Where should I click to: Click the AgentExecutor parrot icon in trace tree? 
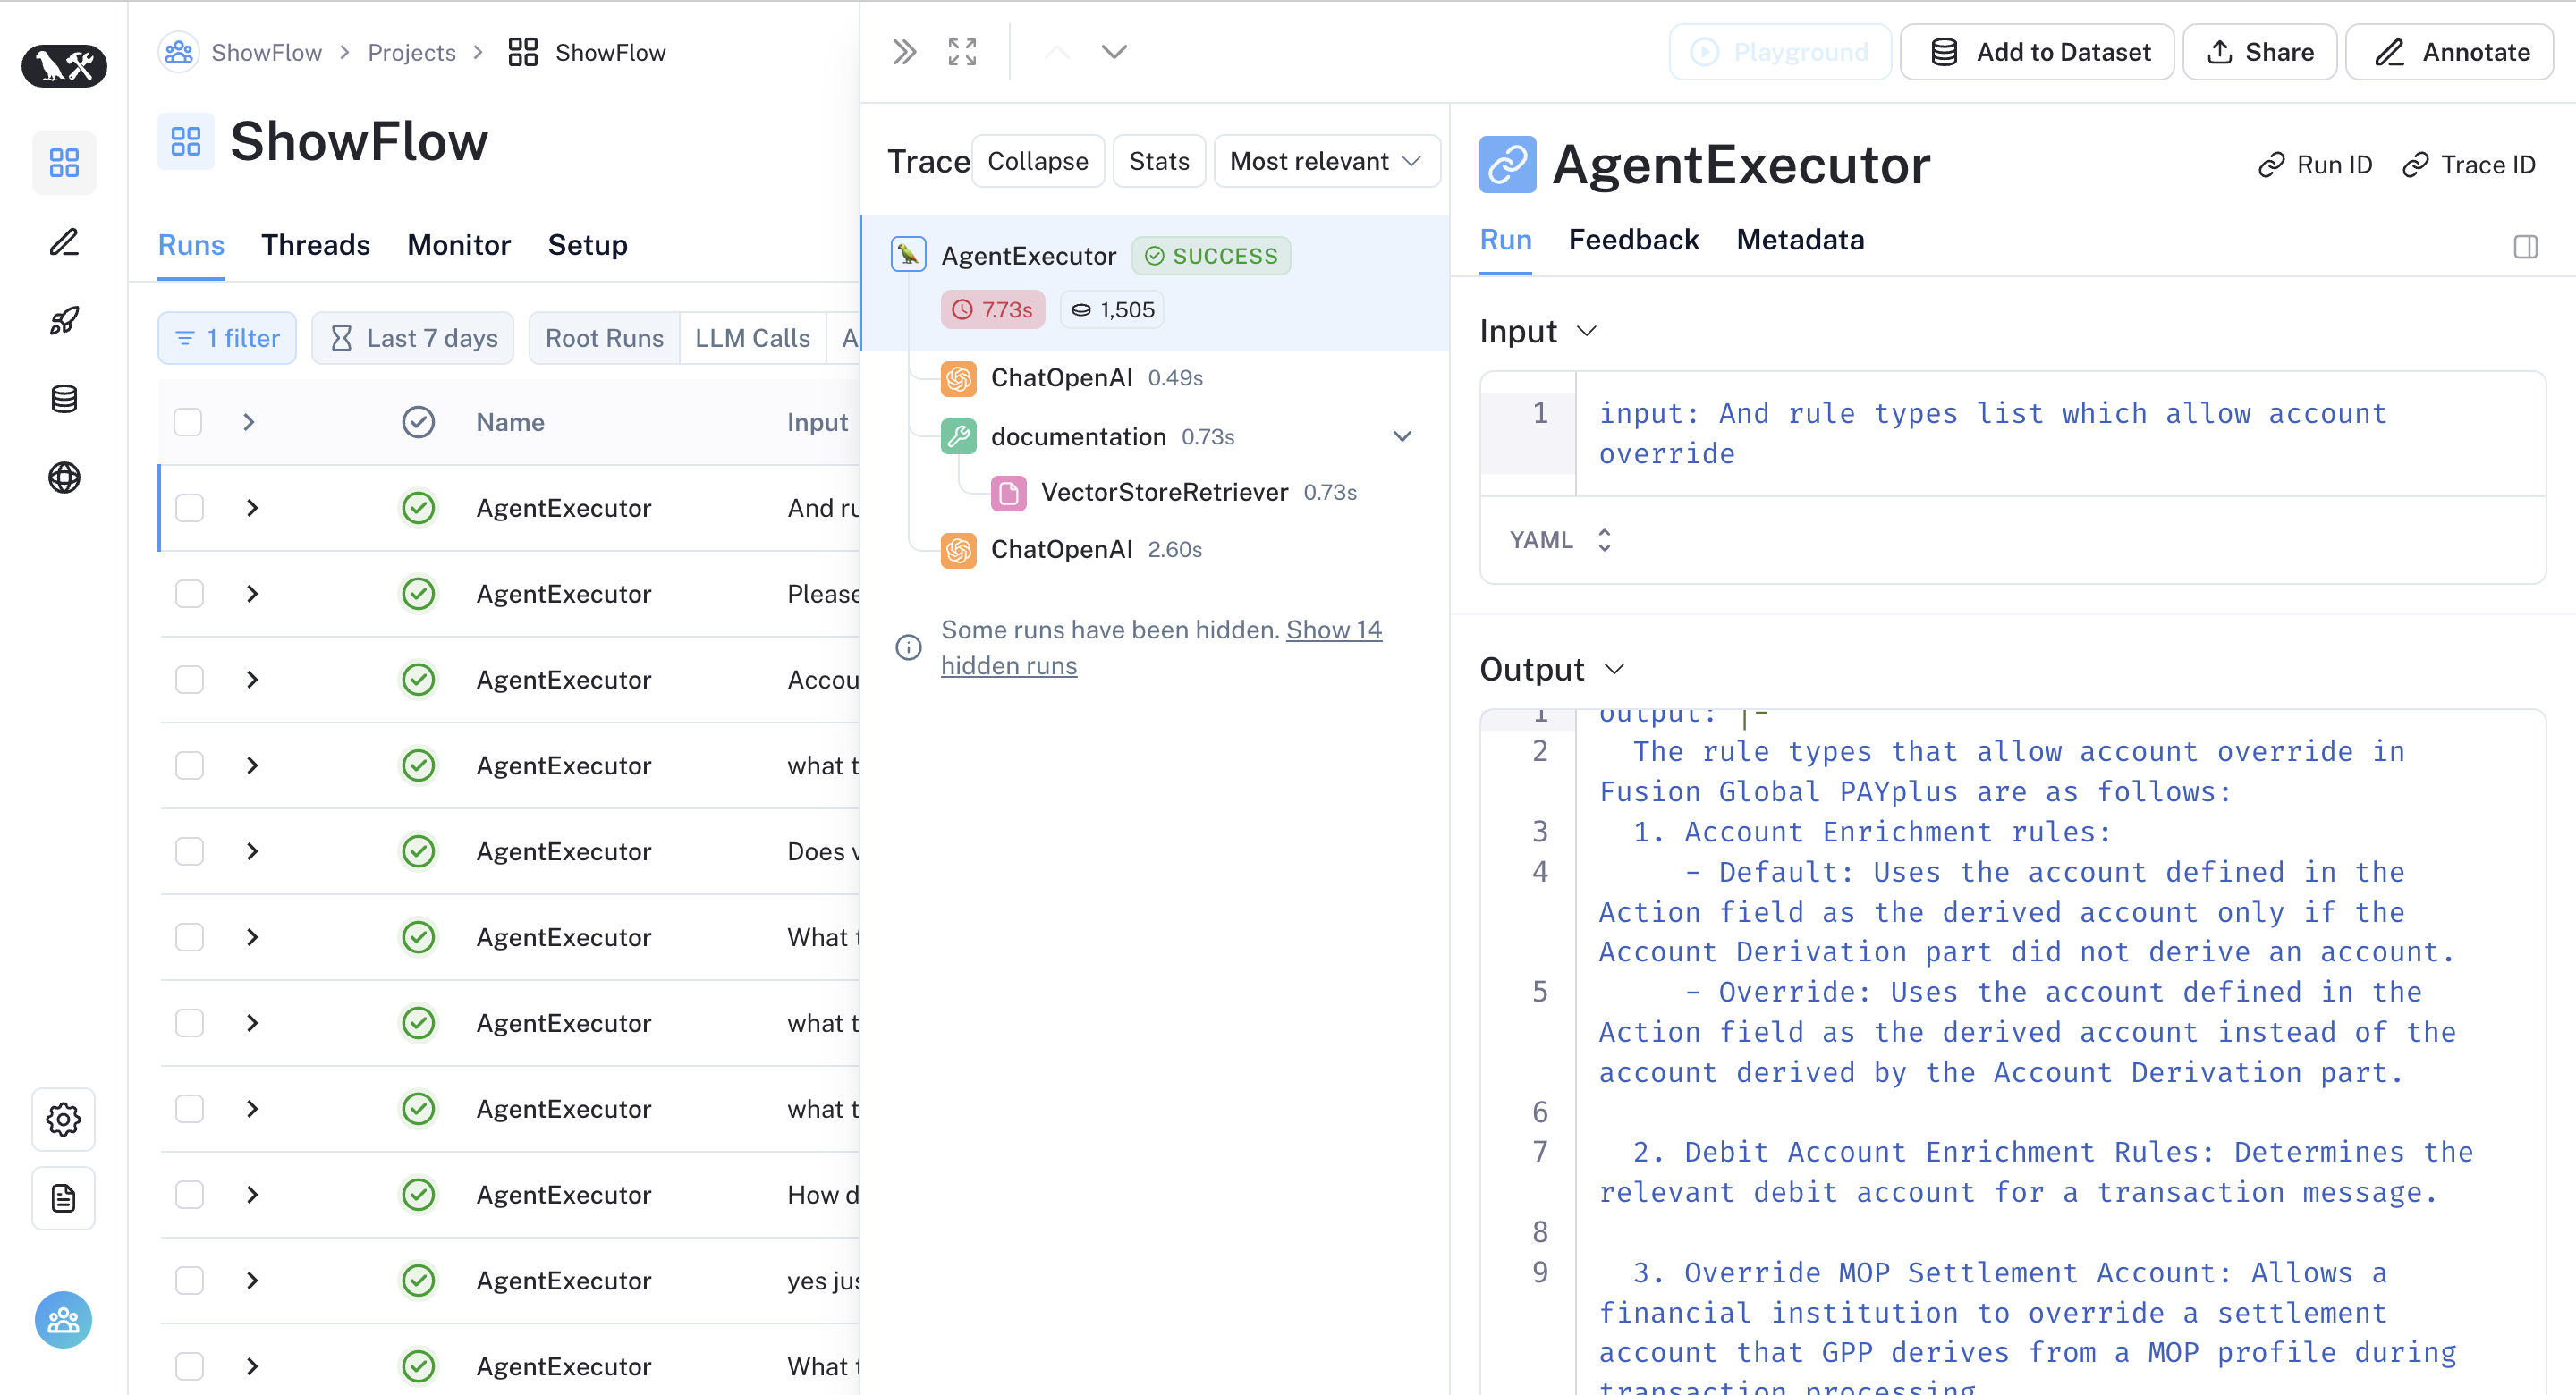point(908,255)
